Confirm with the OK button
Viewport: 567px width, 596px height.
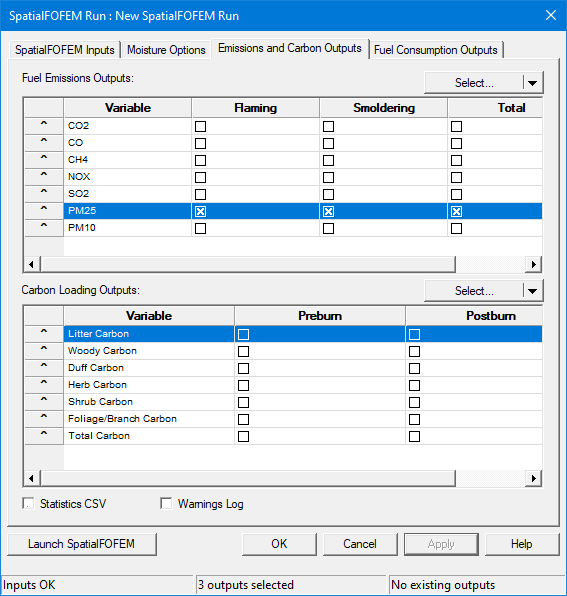pos(279,544)
